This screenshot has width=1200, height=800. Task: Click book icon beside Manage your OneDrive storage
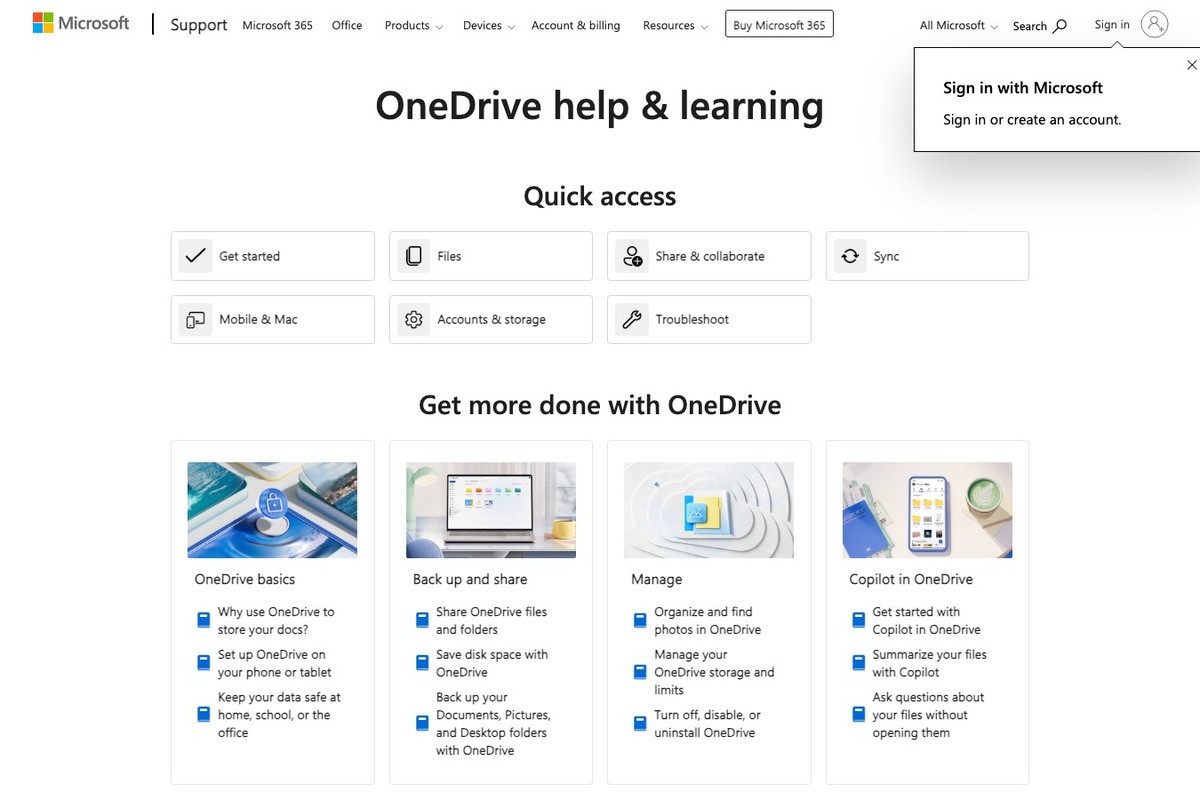pyautogui.click(x=640, y=673)
